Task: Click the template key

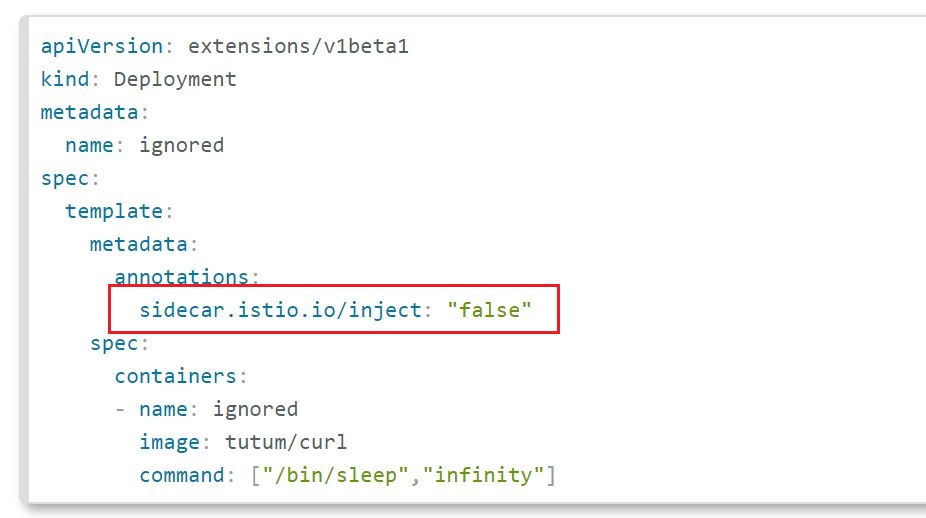Action: (x=113, y=211)
